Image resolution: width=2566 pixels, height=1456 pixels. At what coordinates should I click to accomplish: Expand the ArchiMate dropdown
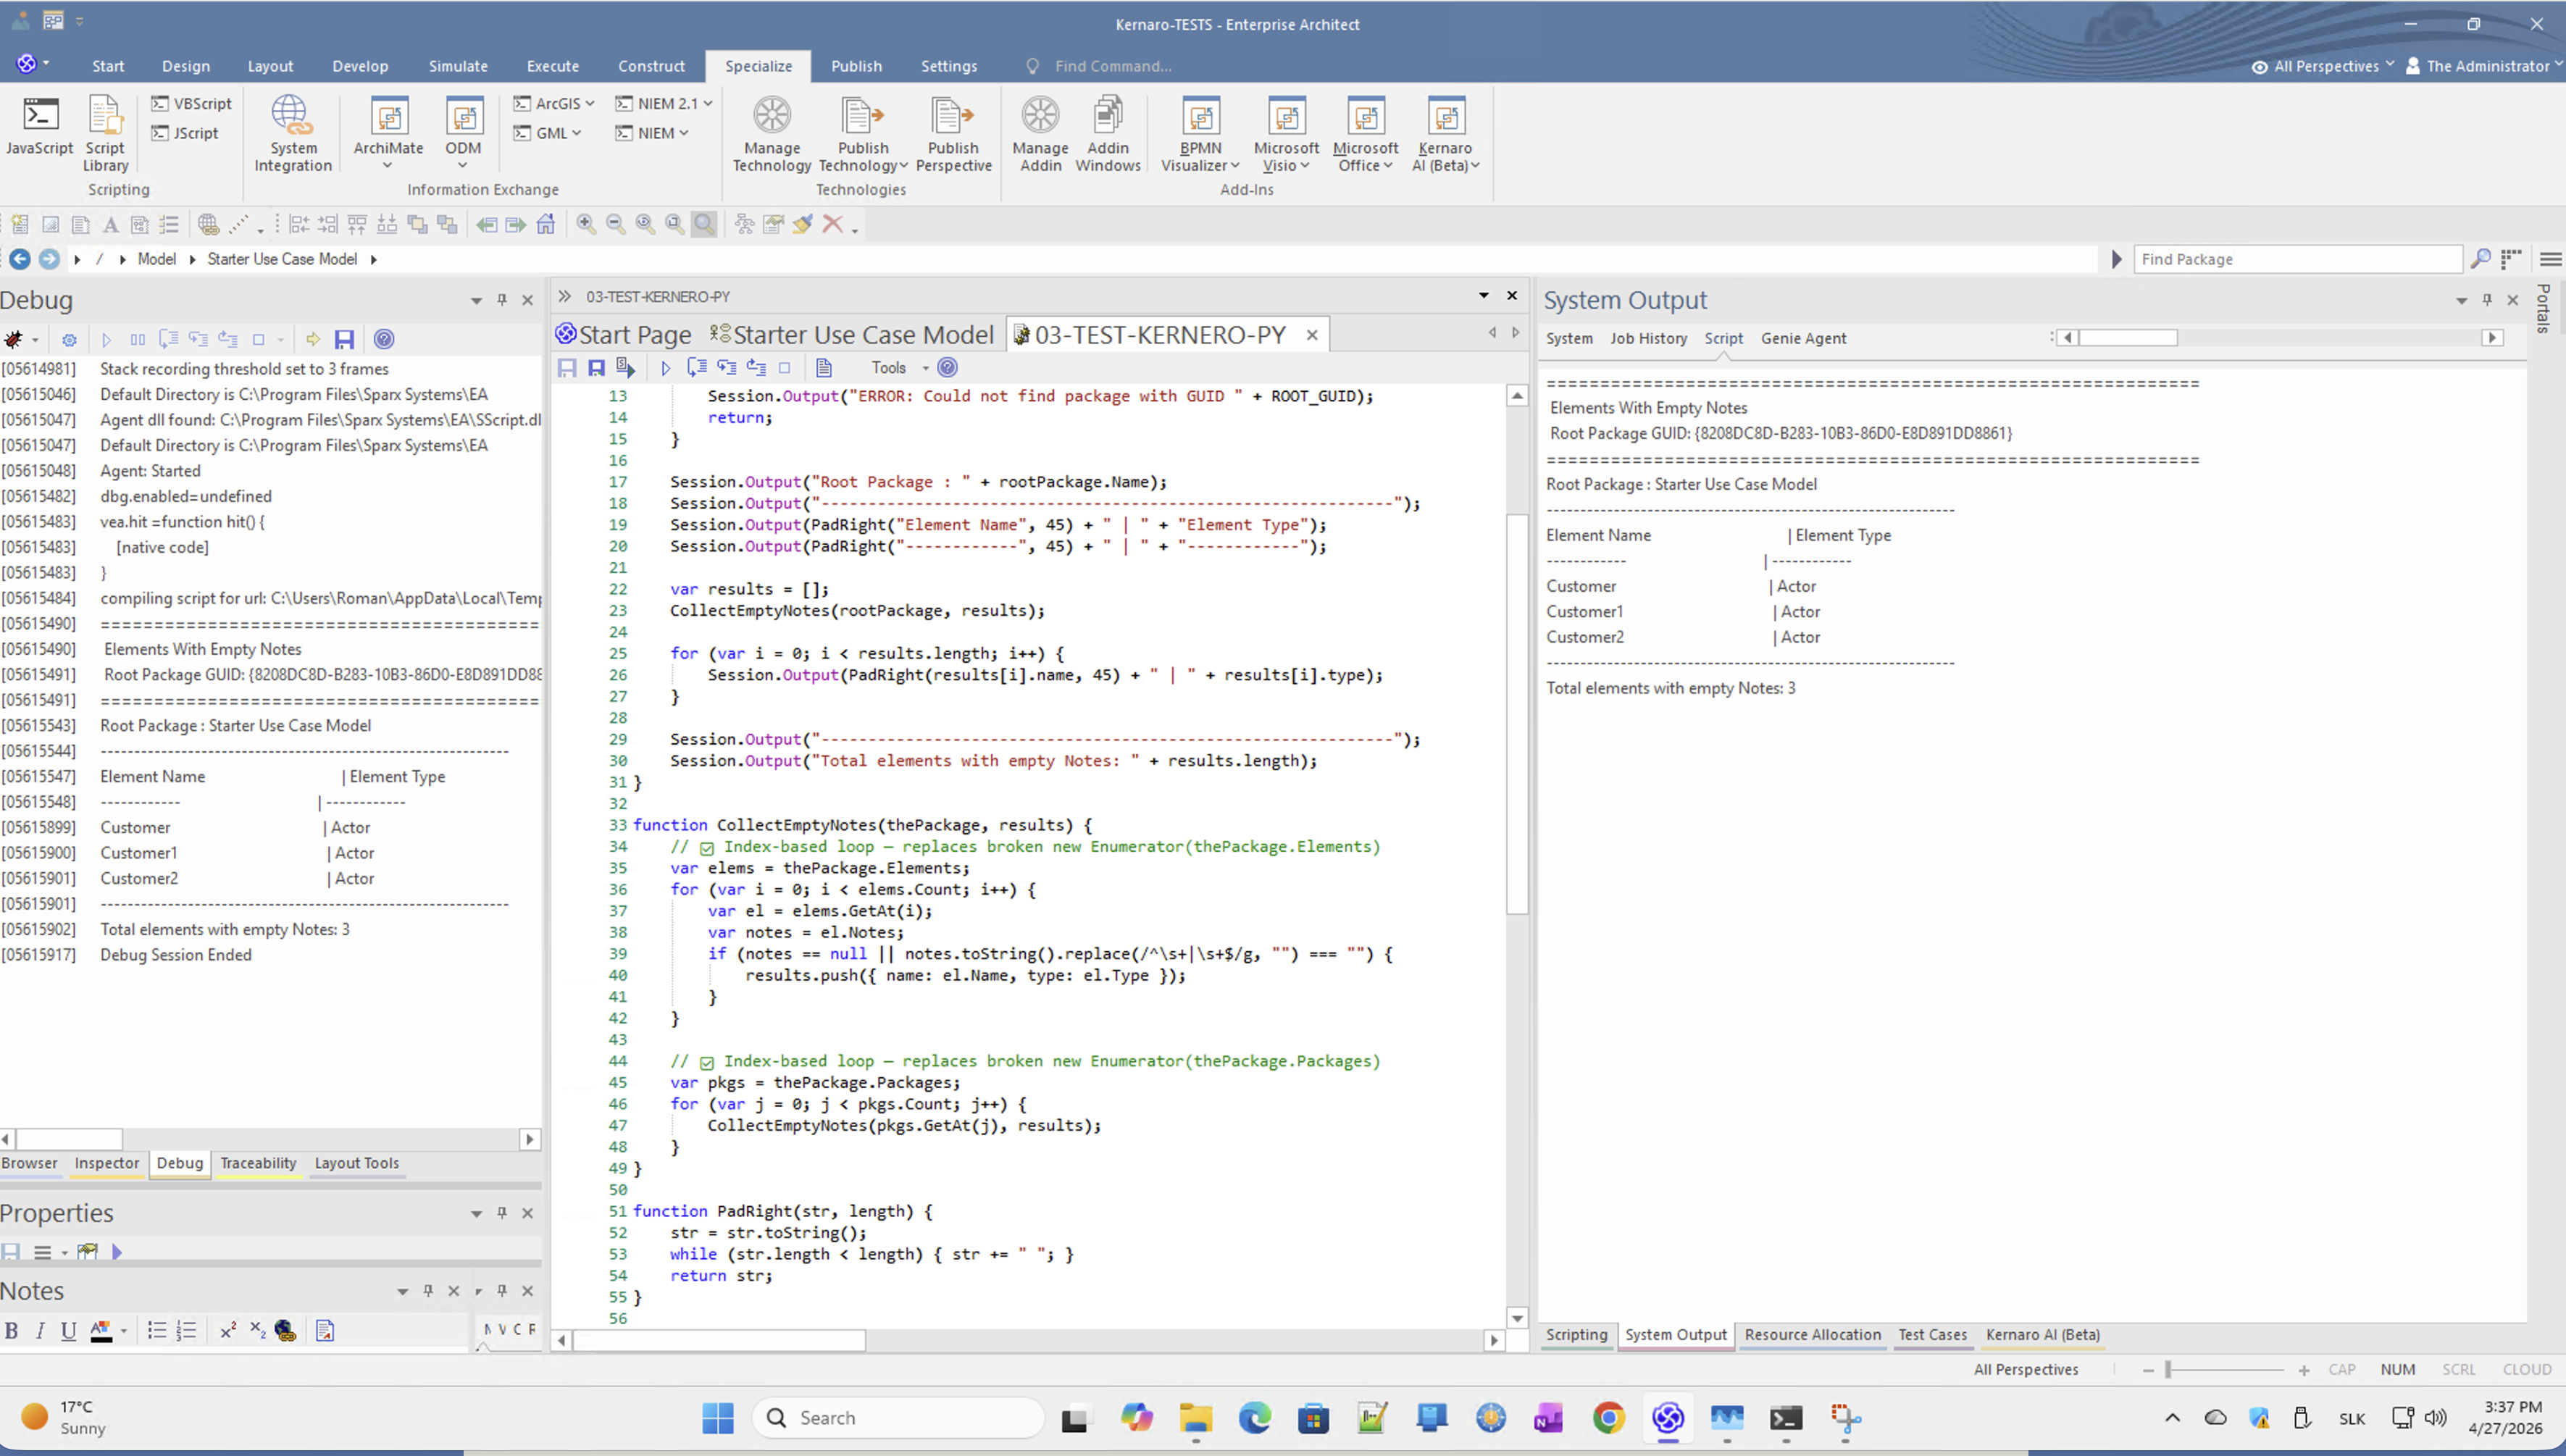pos(388,165)
